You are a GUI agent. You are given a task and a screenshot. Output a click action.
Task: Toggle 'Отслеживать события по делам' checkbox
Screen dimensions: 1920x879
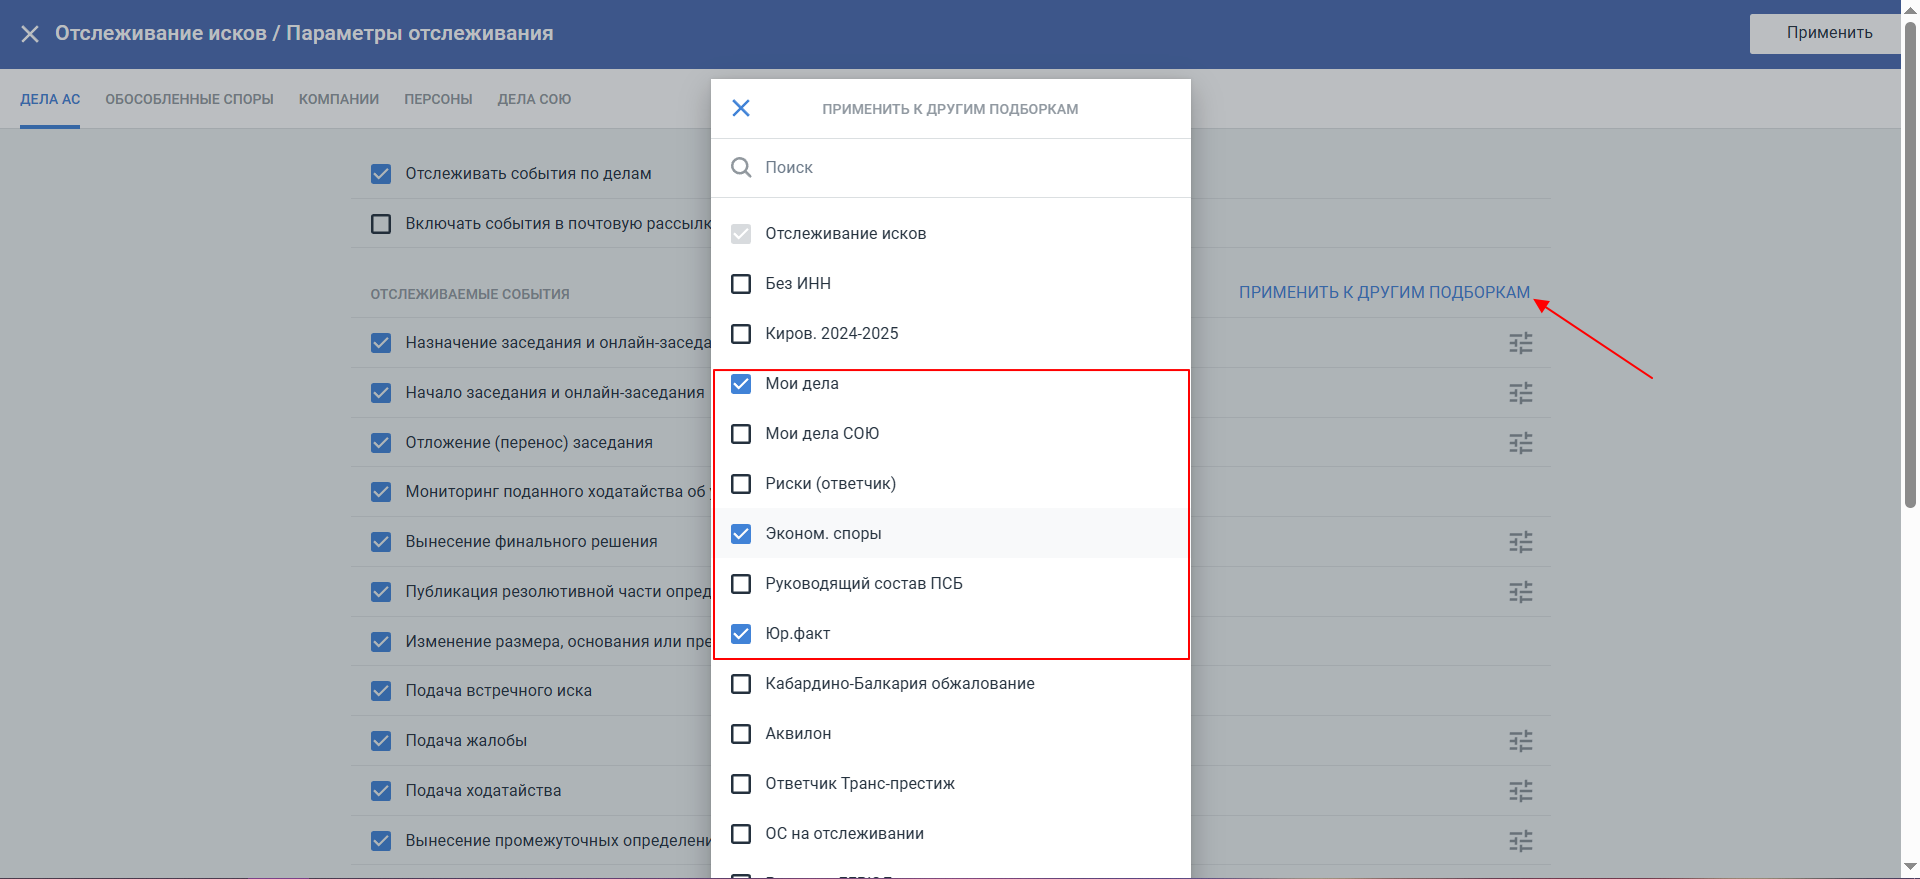pos(381,174)
